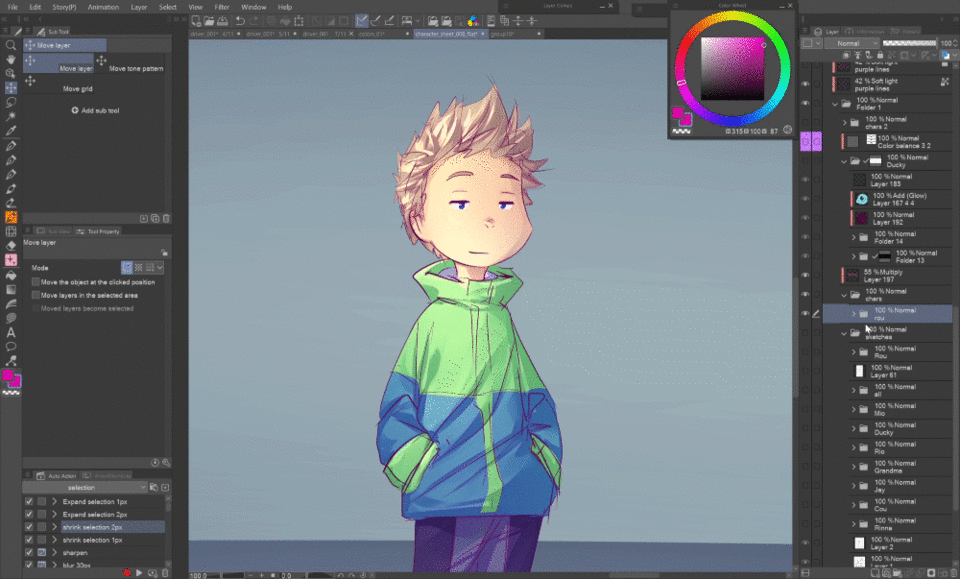Toggle visibility of Multiply Layer 197
The width and height of the screenshot is (960, 579).
click(805, 275)
